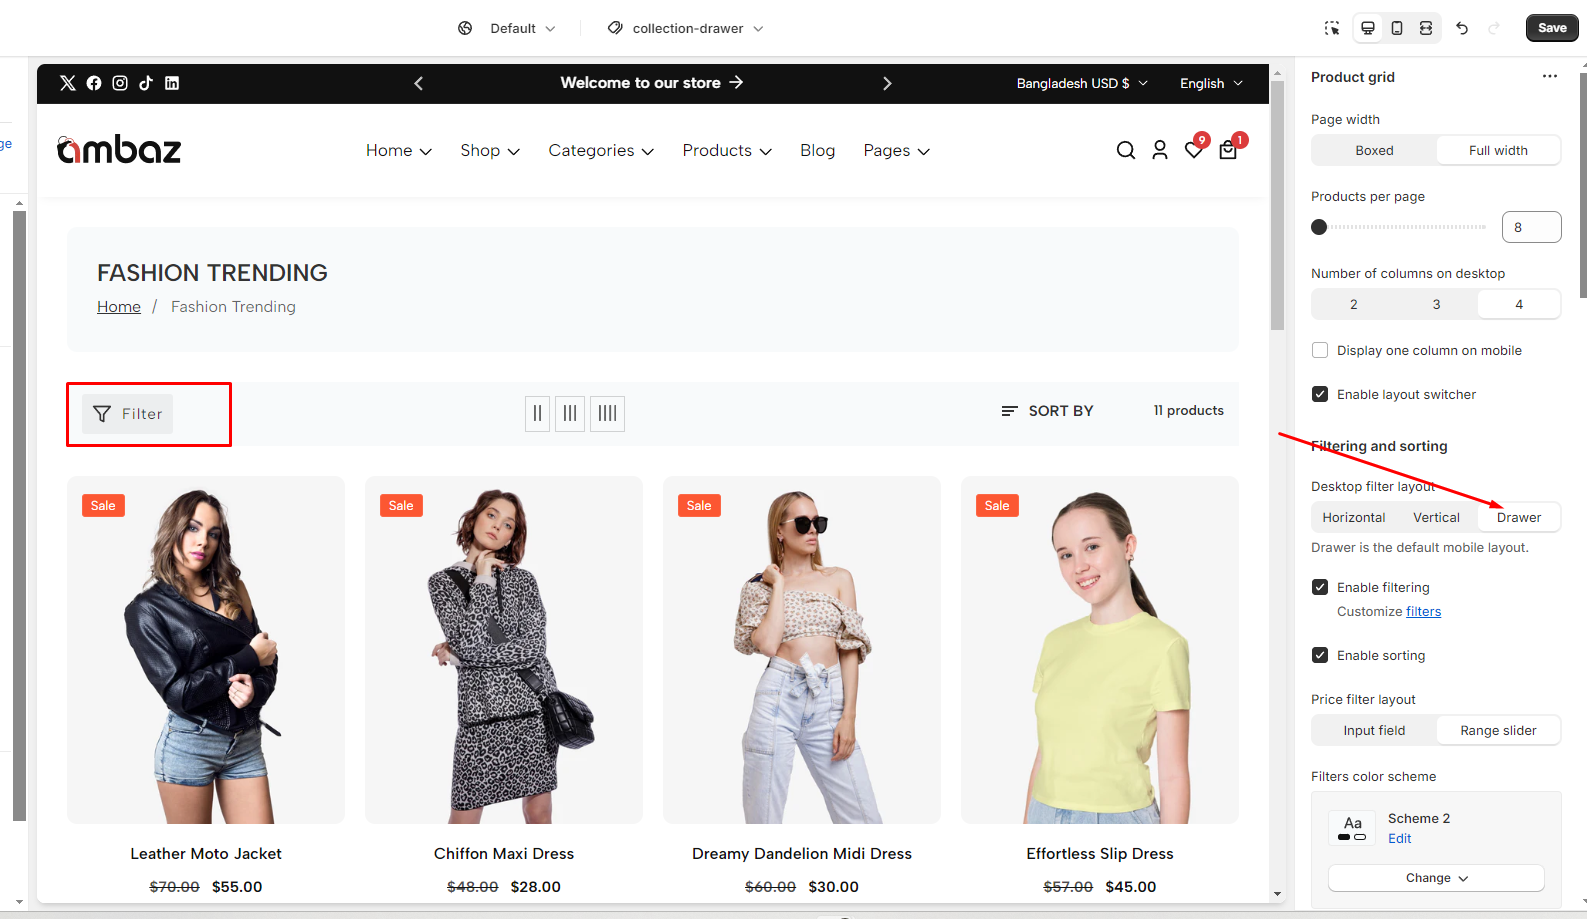Screen dimensions: 1587x919
Task: Switch to mobile preview icon
Action: click(1397, 28)
